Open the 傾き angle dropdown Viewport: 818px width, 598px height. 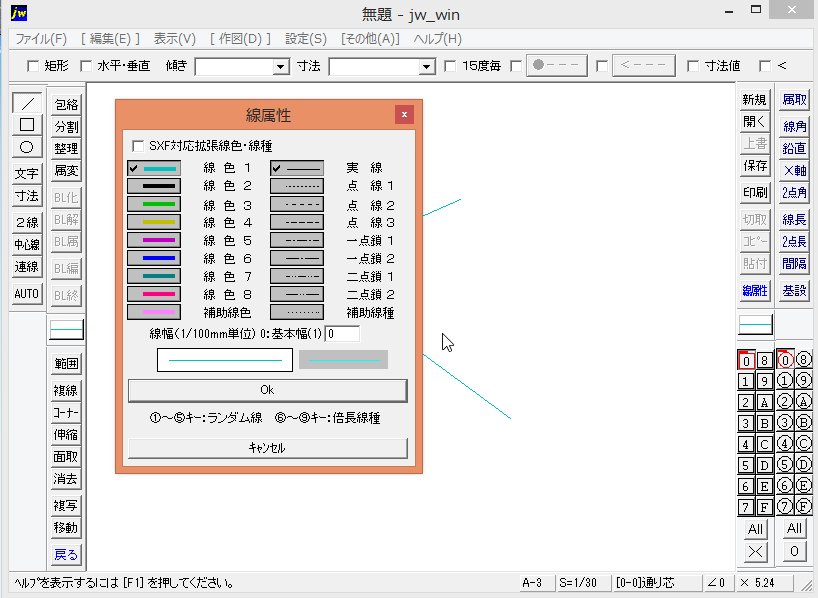click(x=281, y=66)
